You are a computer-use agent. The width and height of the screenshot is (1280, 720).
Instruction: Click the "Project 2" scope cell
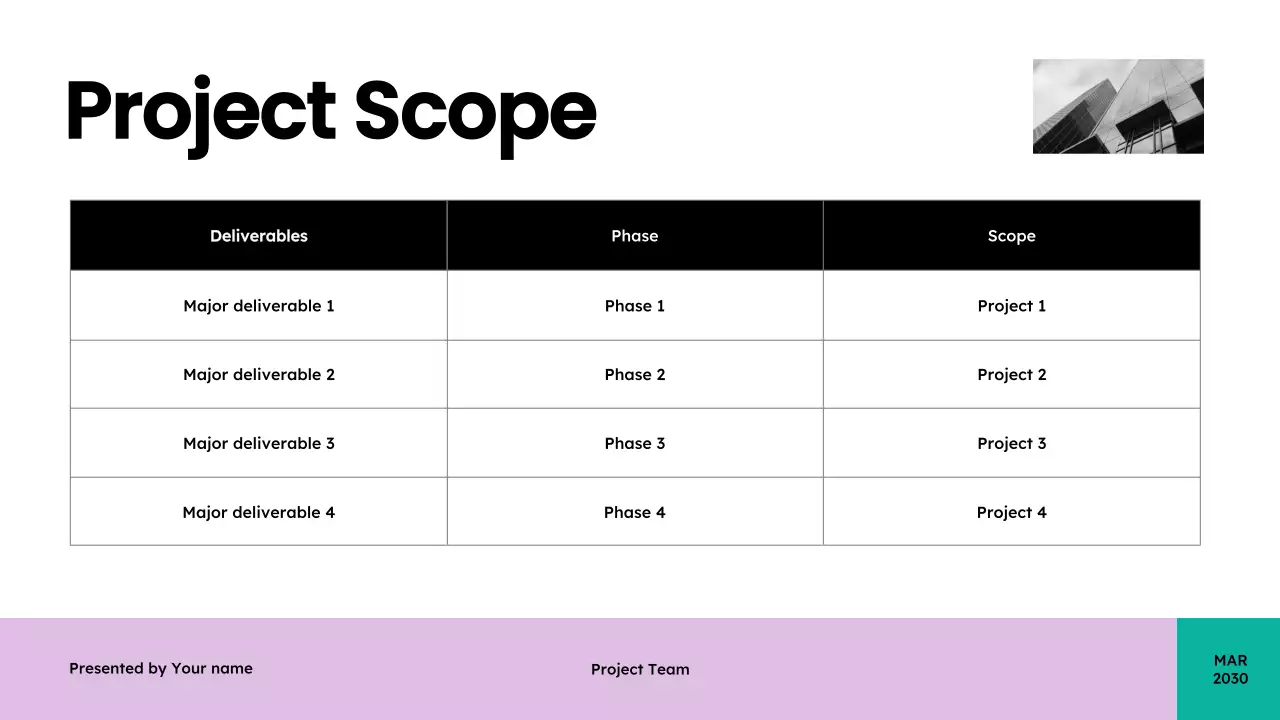pyautogui.click(x=1011, y=375)
